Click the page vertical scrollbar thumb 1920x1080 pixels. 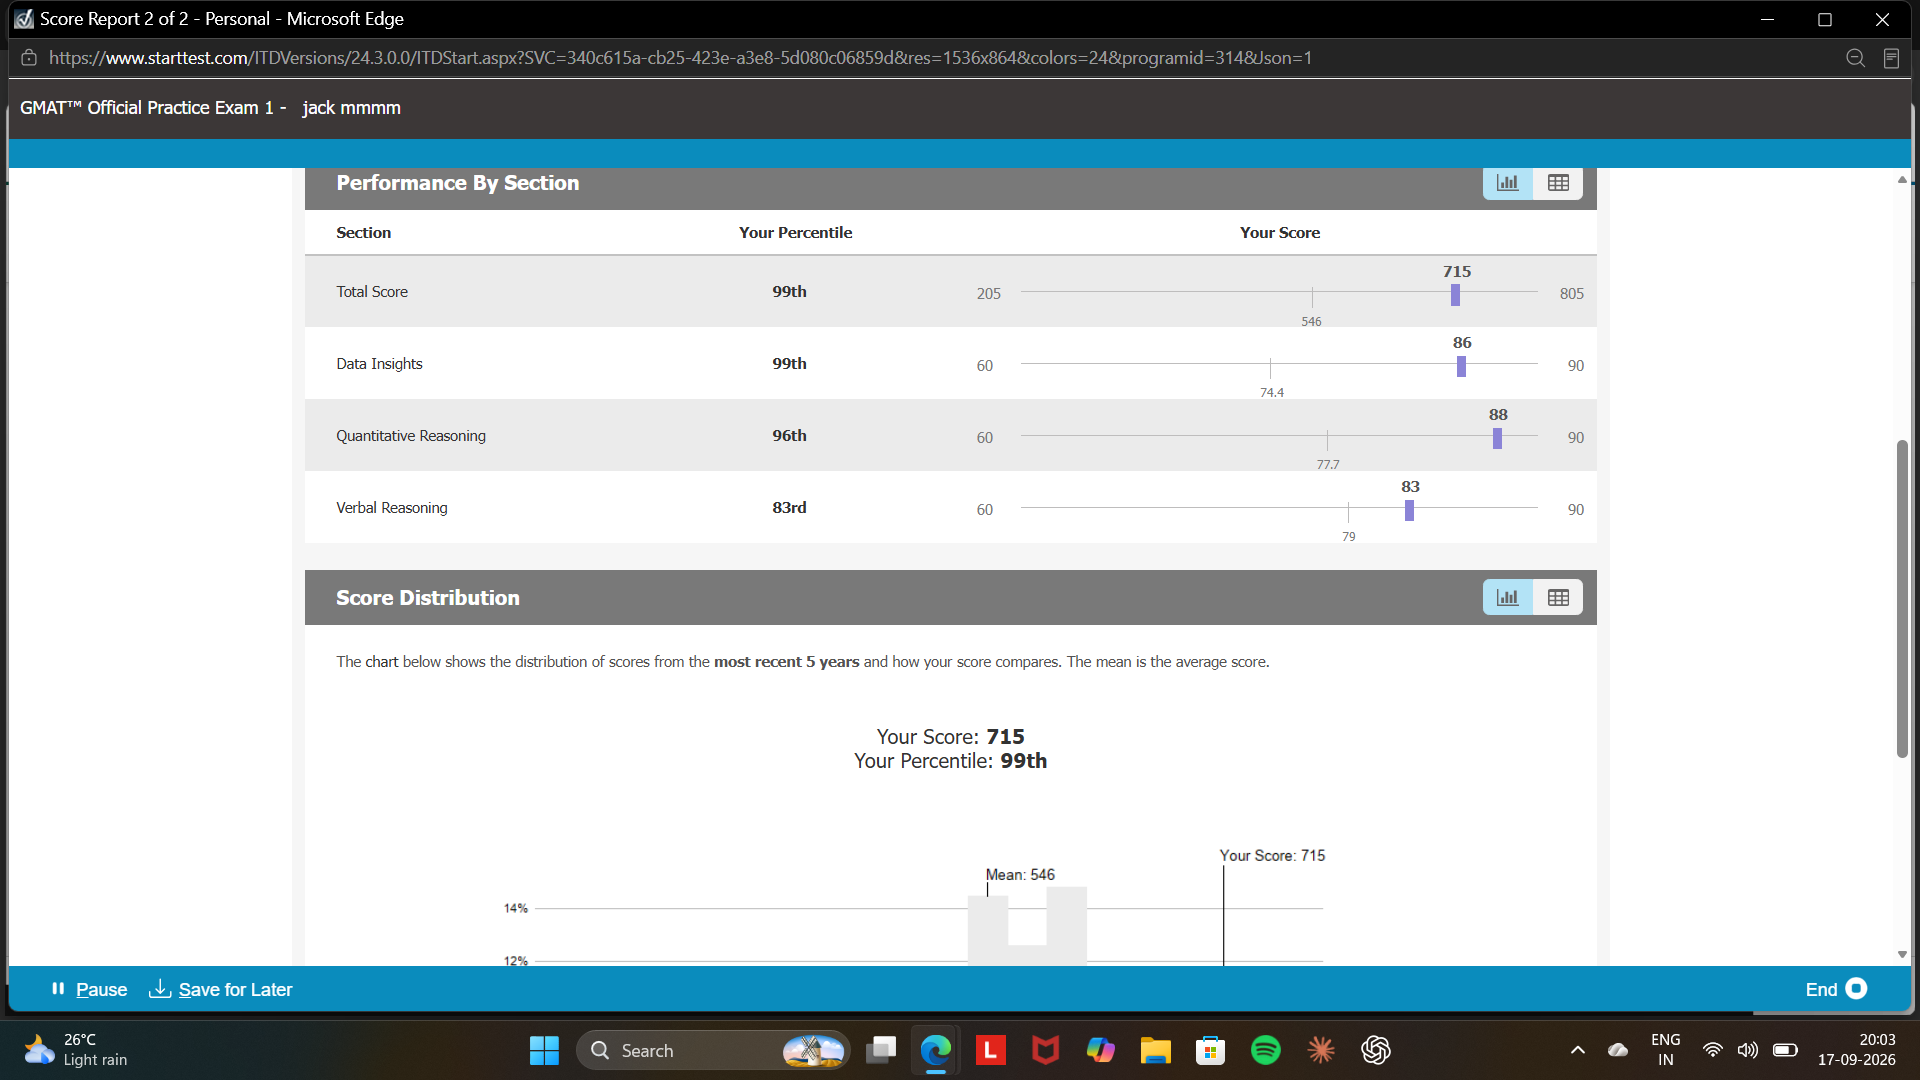(x=1902, y=599)
